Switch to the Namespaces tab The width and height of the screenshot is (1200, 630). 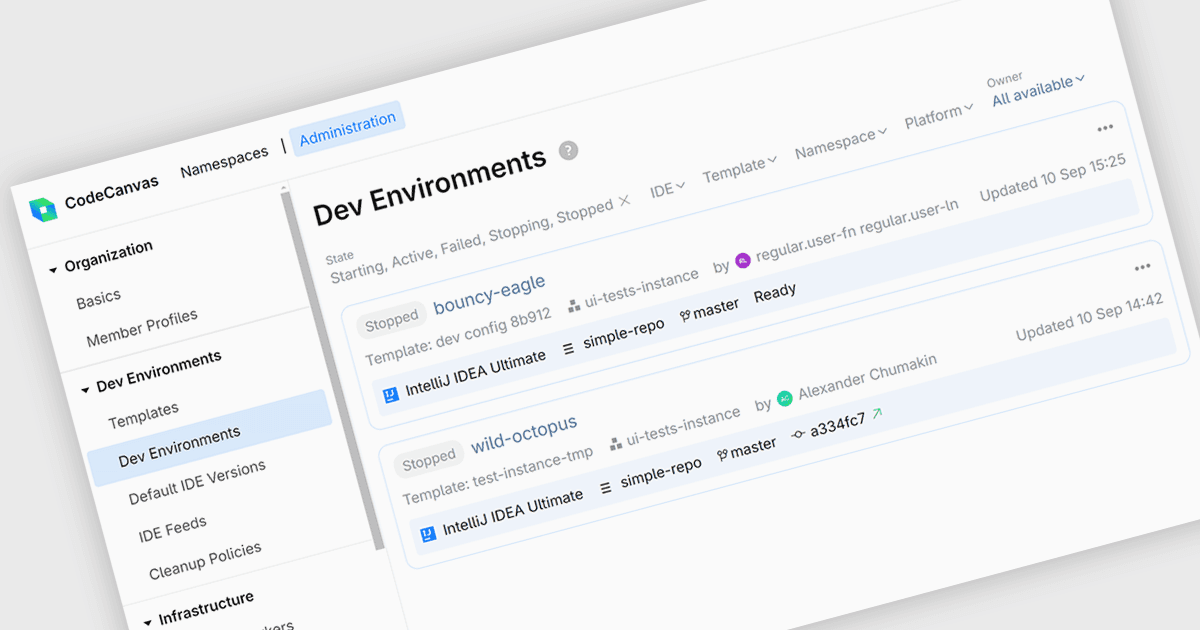[225, 162]
